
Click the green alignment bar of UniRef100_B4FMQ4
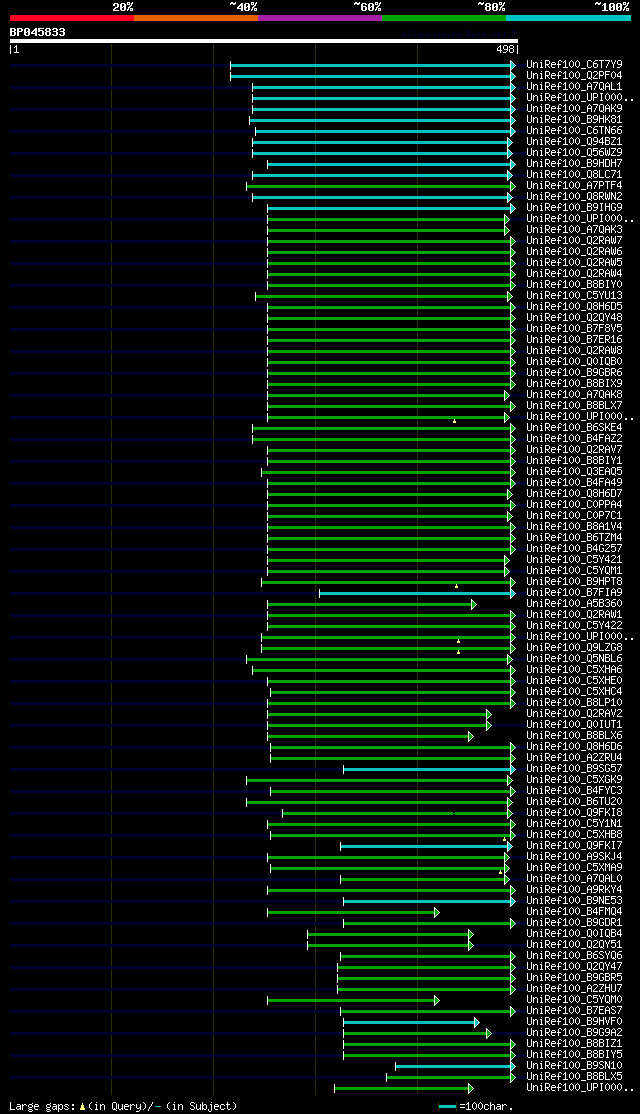[353, 912]
